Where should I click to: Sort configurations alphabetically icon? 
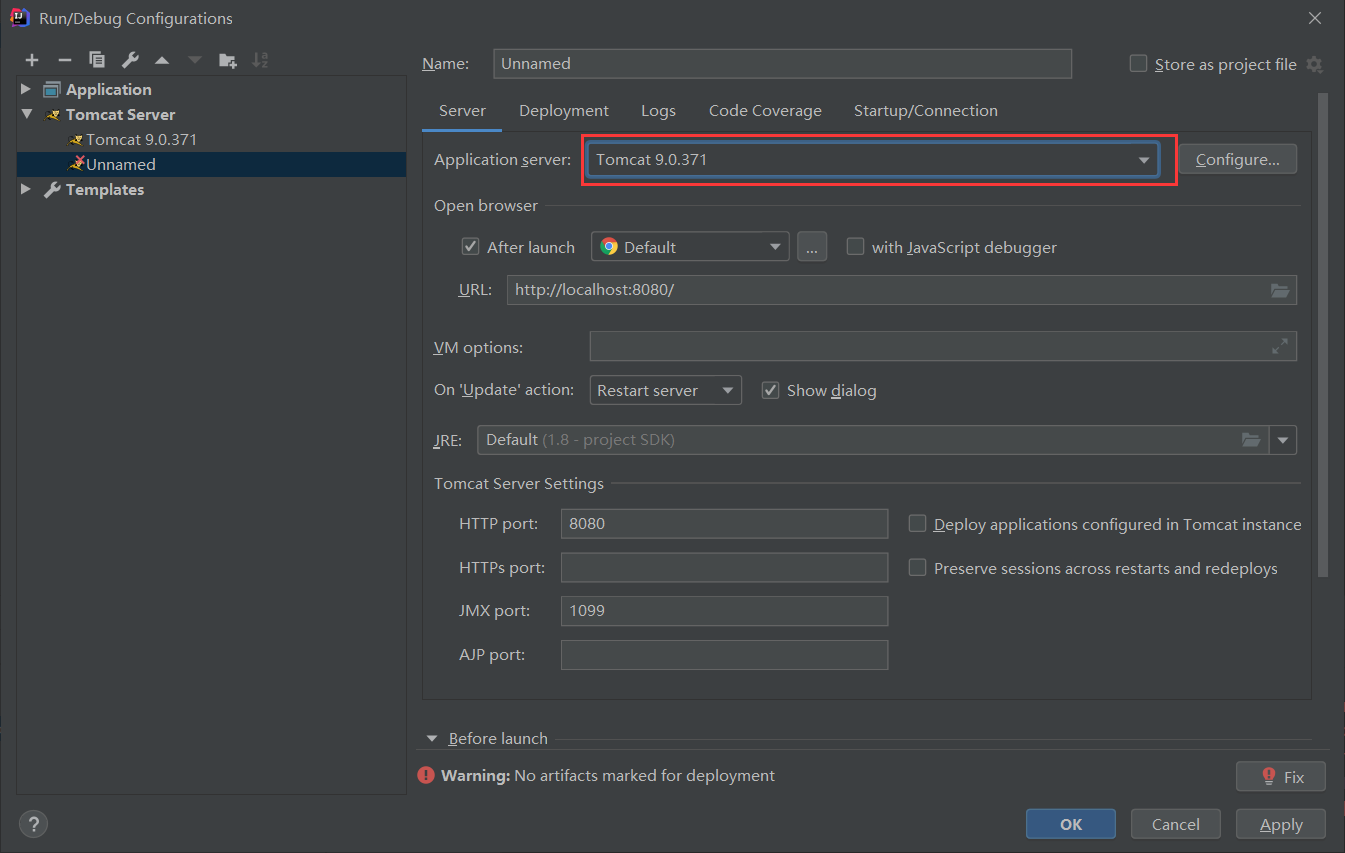pyautogui.click(x=260, y=60)
